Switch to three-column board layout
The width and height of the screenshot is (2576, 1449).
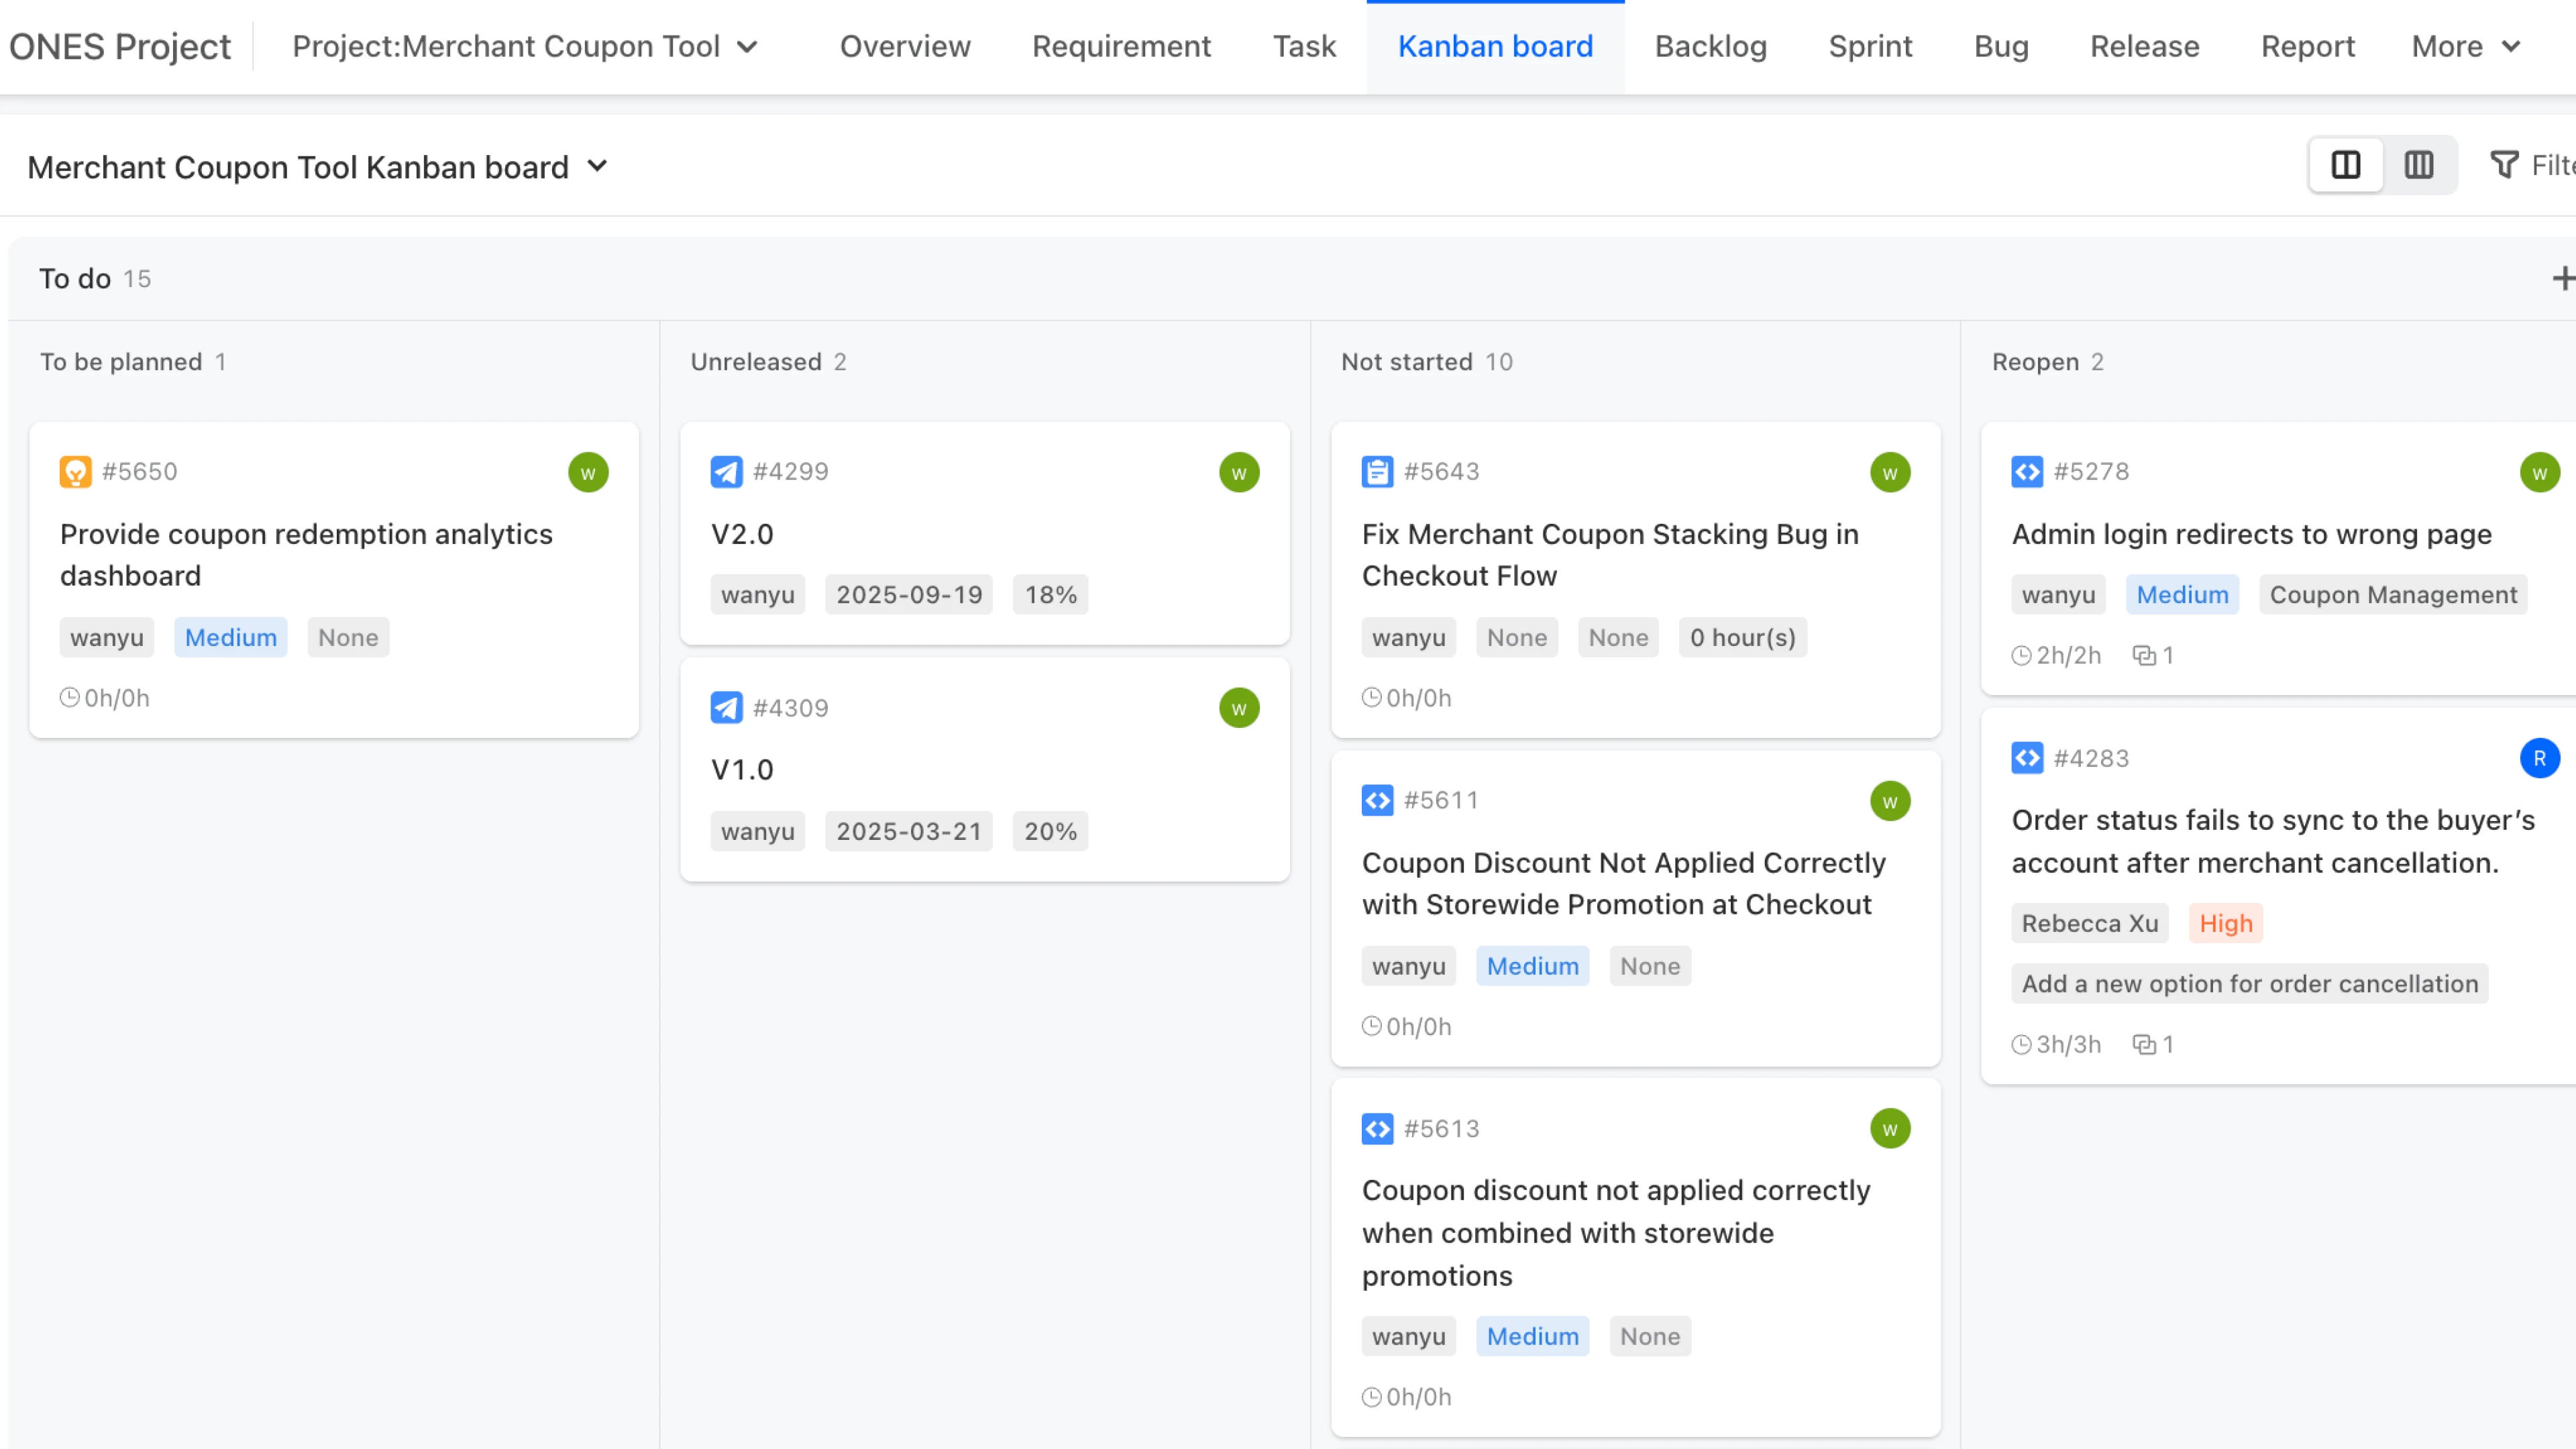click(2419, 165)
